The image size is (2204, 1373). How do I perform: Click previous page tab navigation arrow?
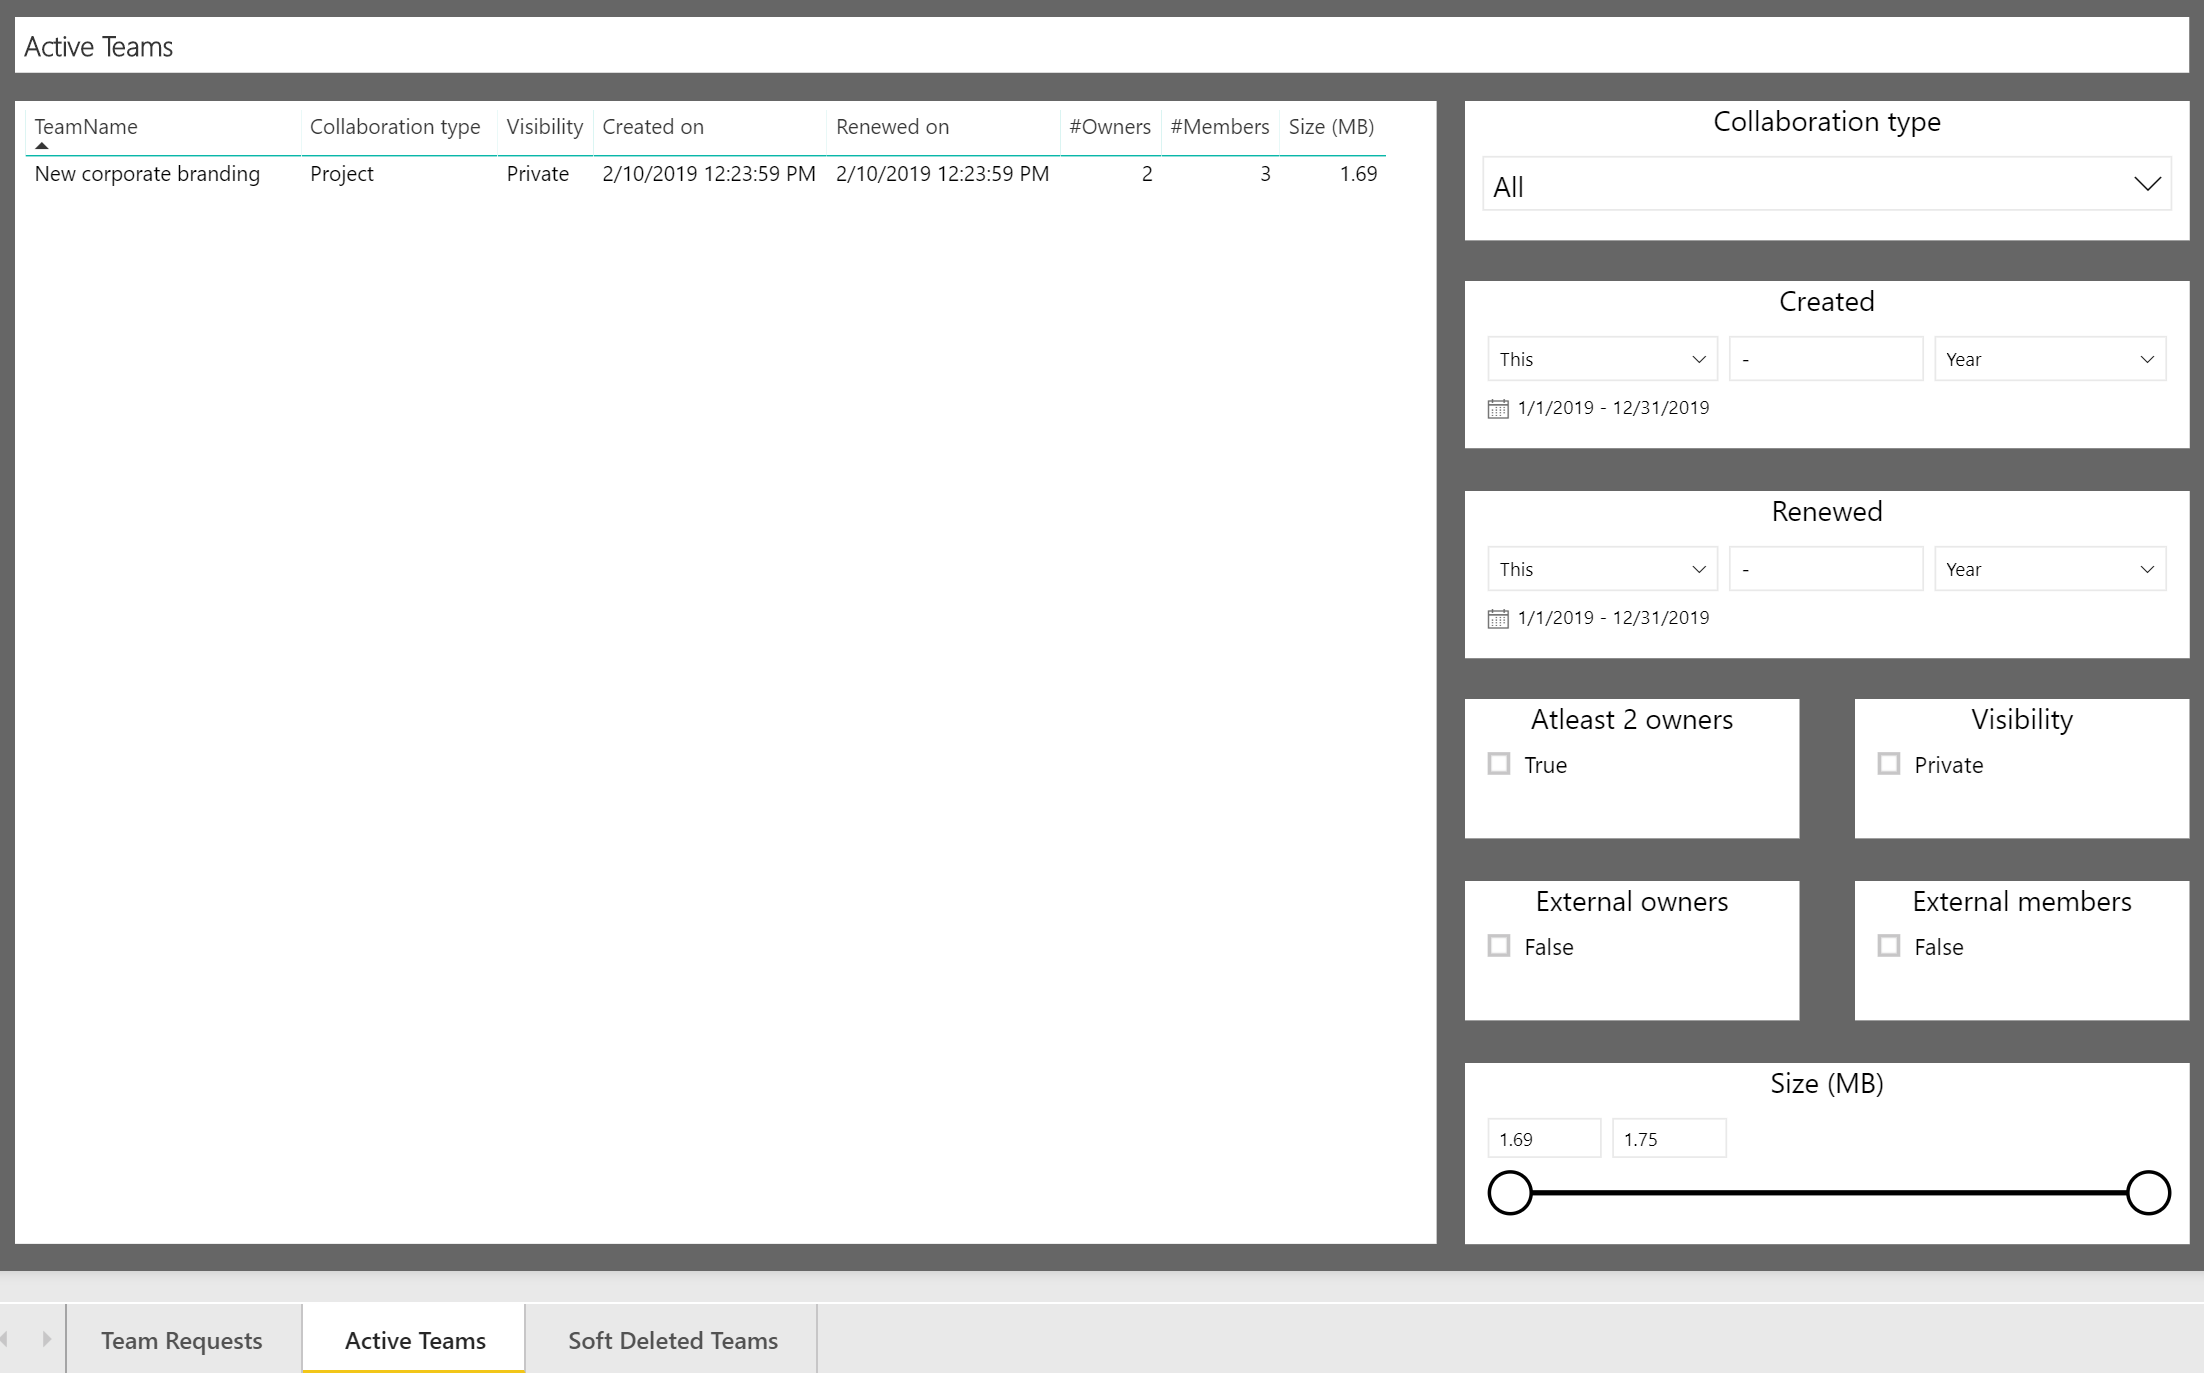pos(6,1338)
